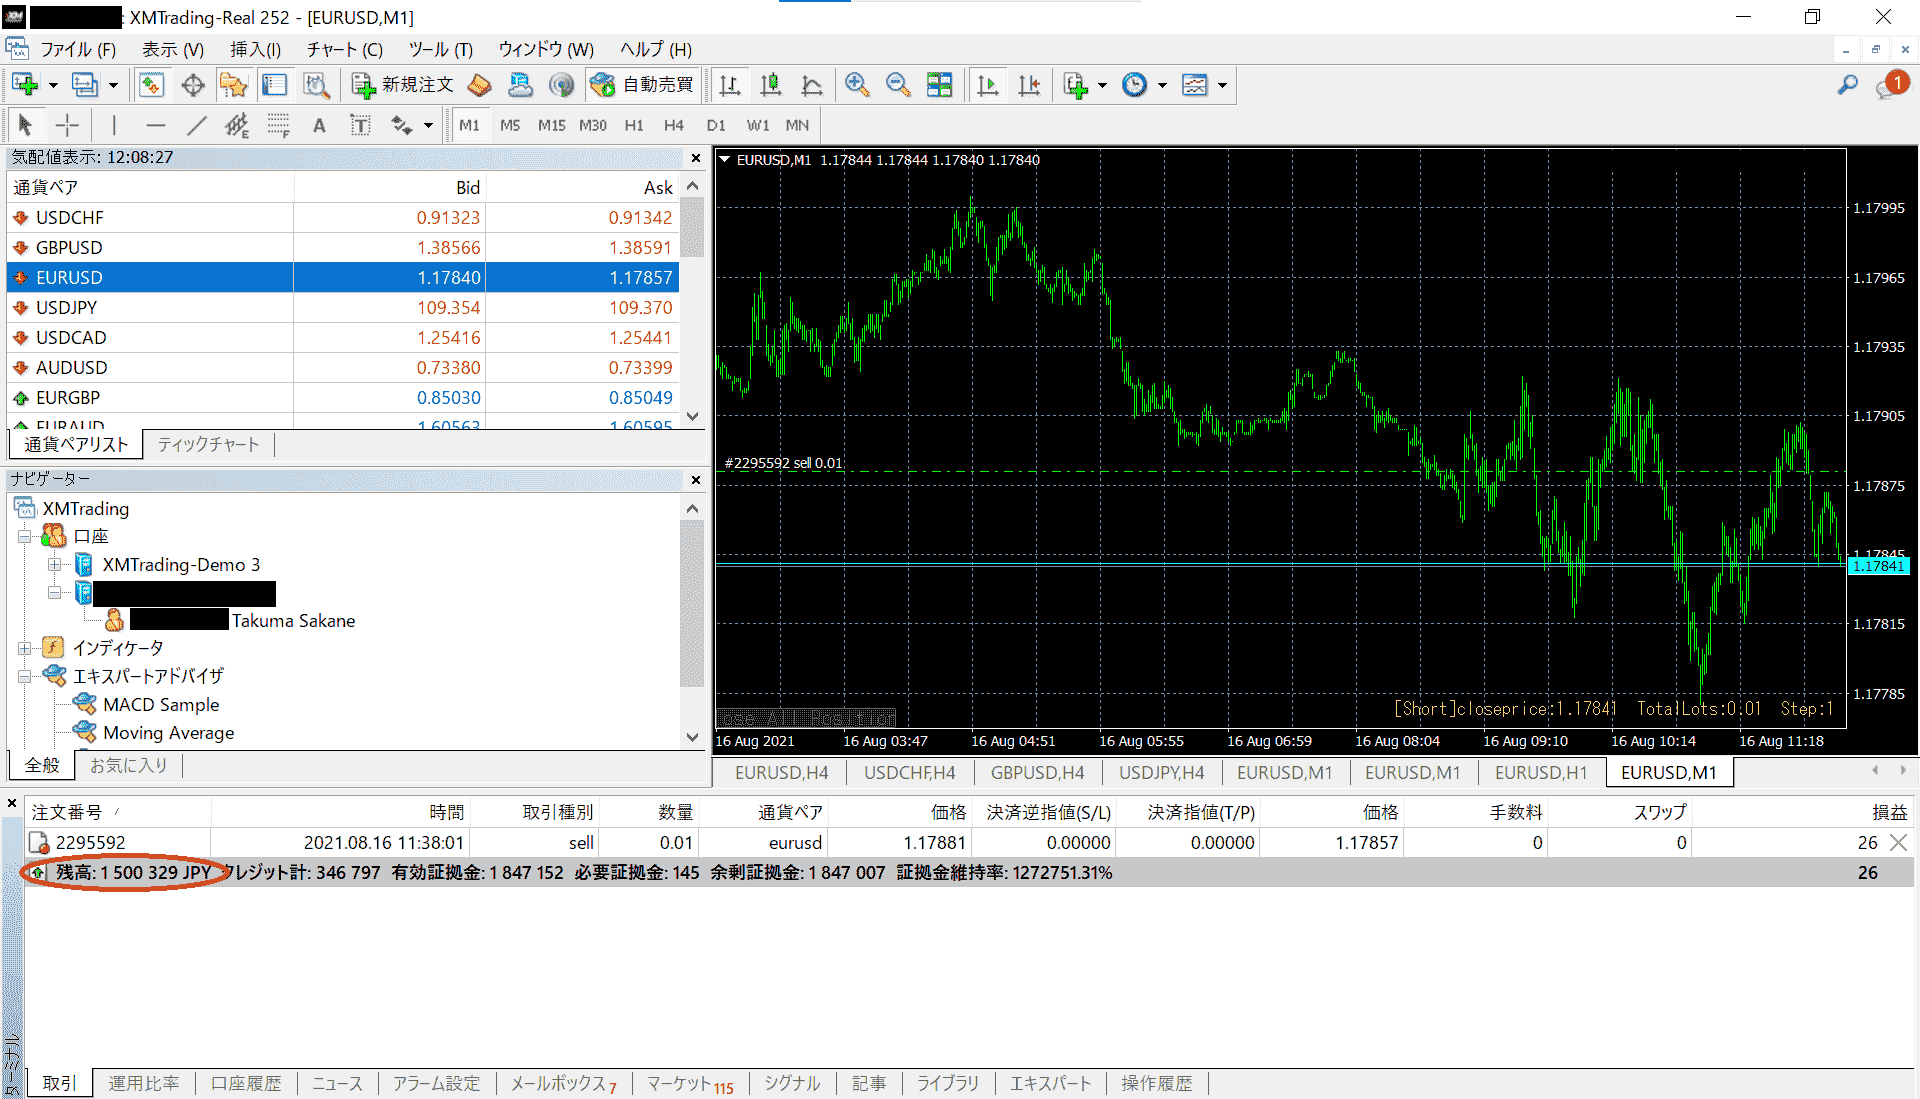Click the zoom in chart icon

tap(856, 85)
